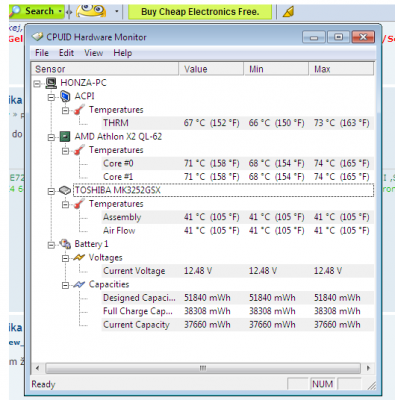This screenshot has width=395, height=400.
Task: Collapse the Battery 1 node
Action: pos(51,245)
